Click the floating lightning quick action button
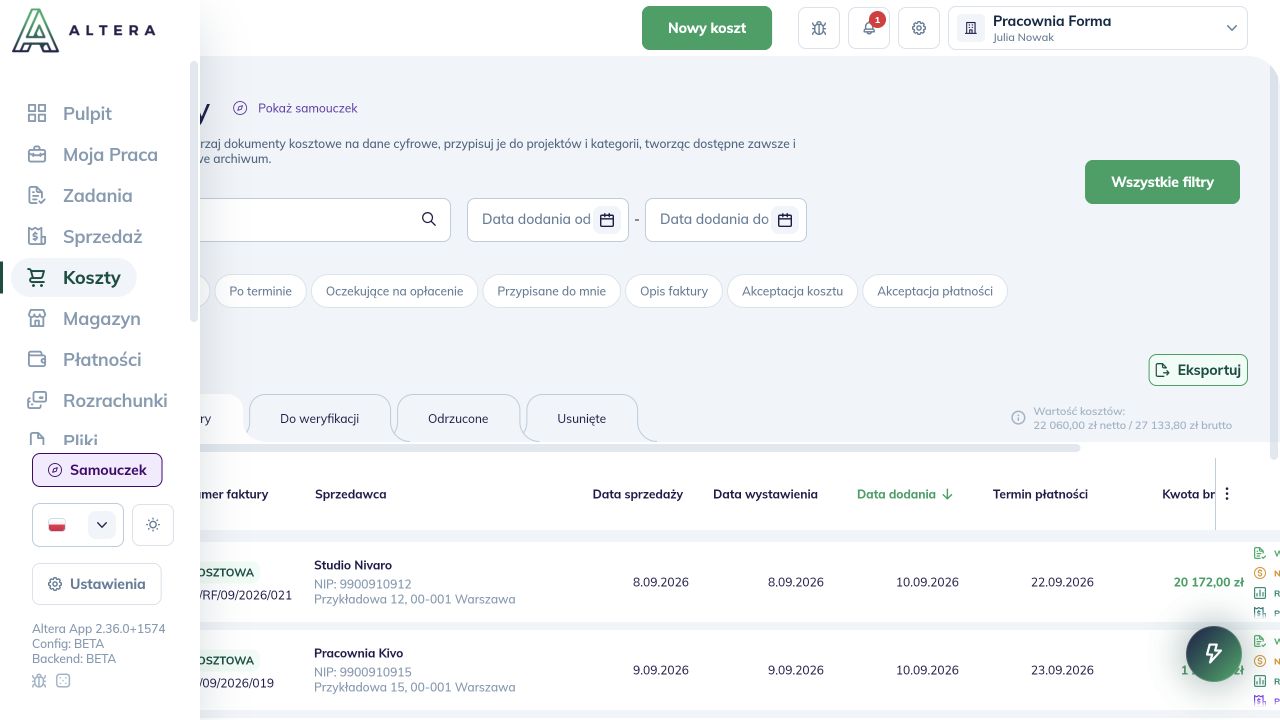Screen dimensions: 1280x720 1214,654
